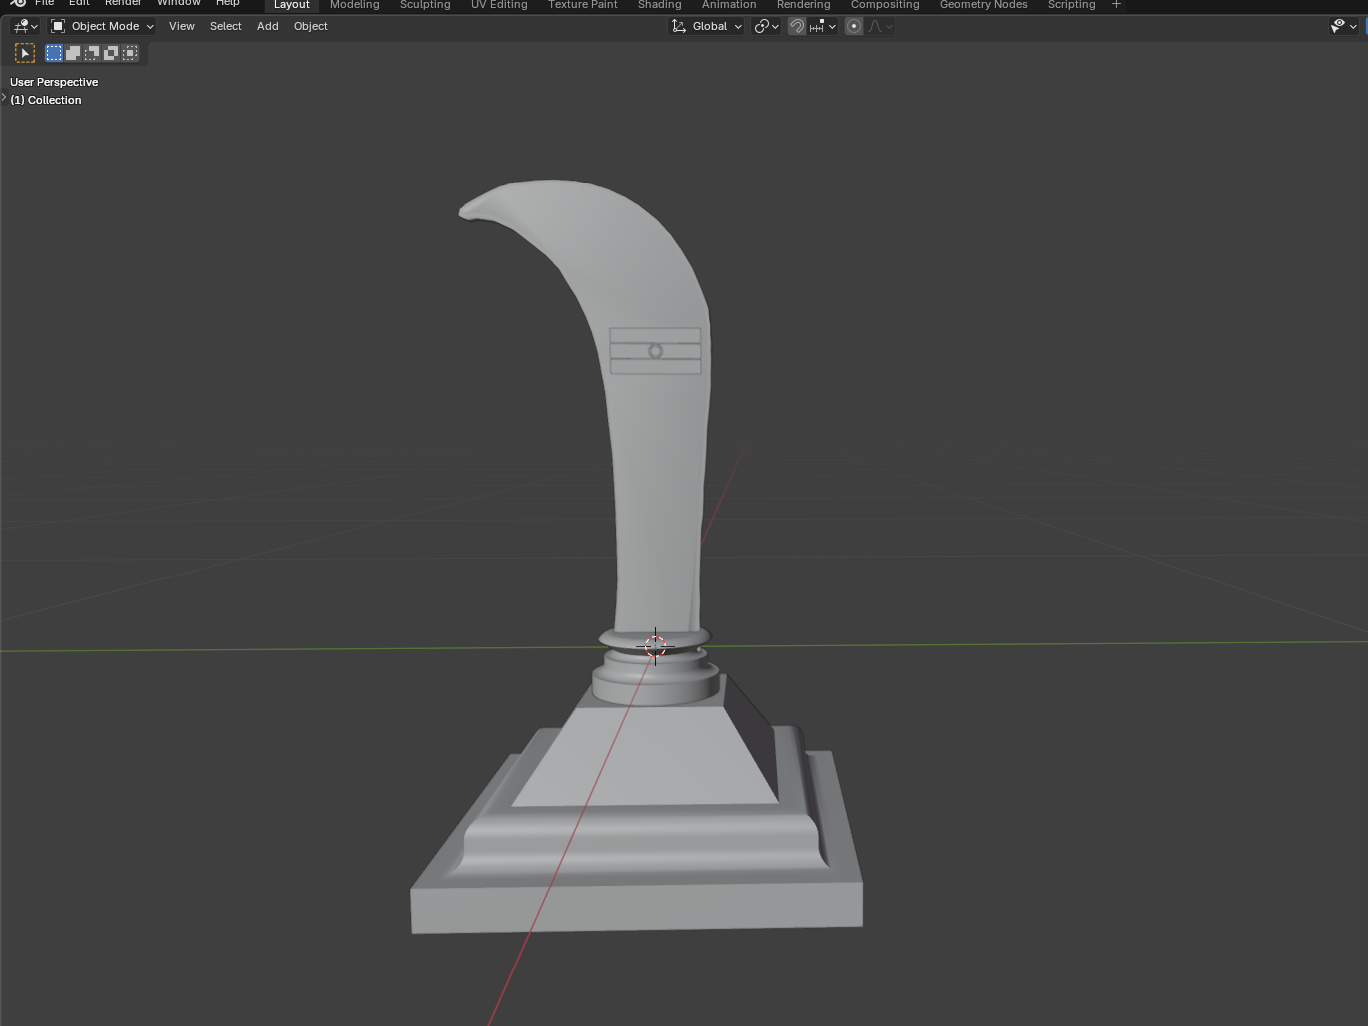Screen dimensions: 1368x1026
Task: Open the editor type selector
Action: coord(25,26)
